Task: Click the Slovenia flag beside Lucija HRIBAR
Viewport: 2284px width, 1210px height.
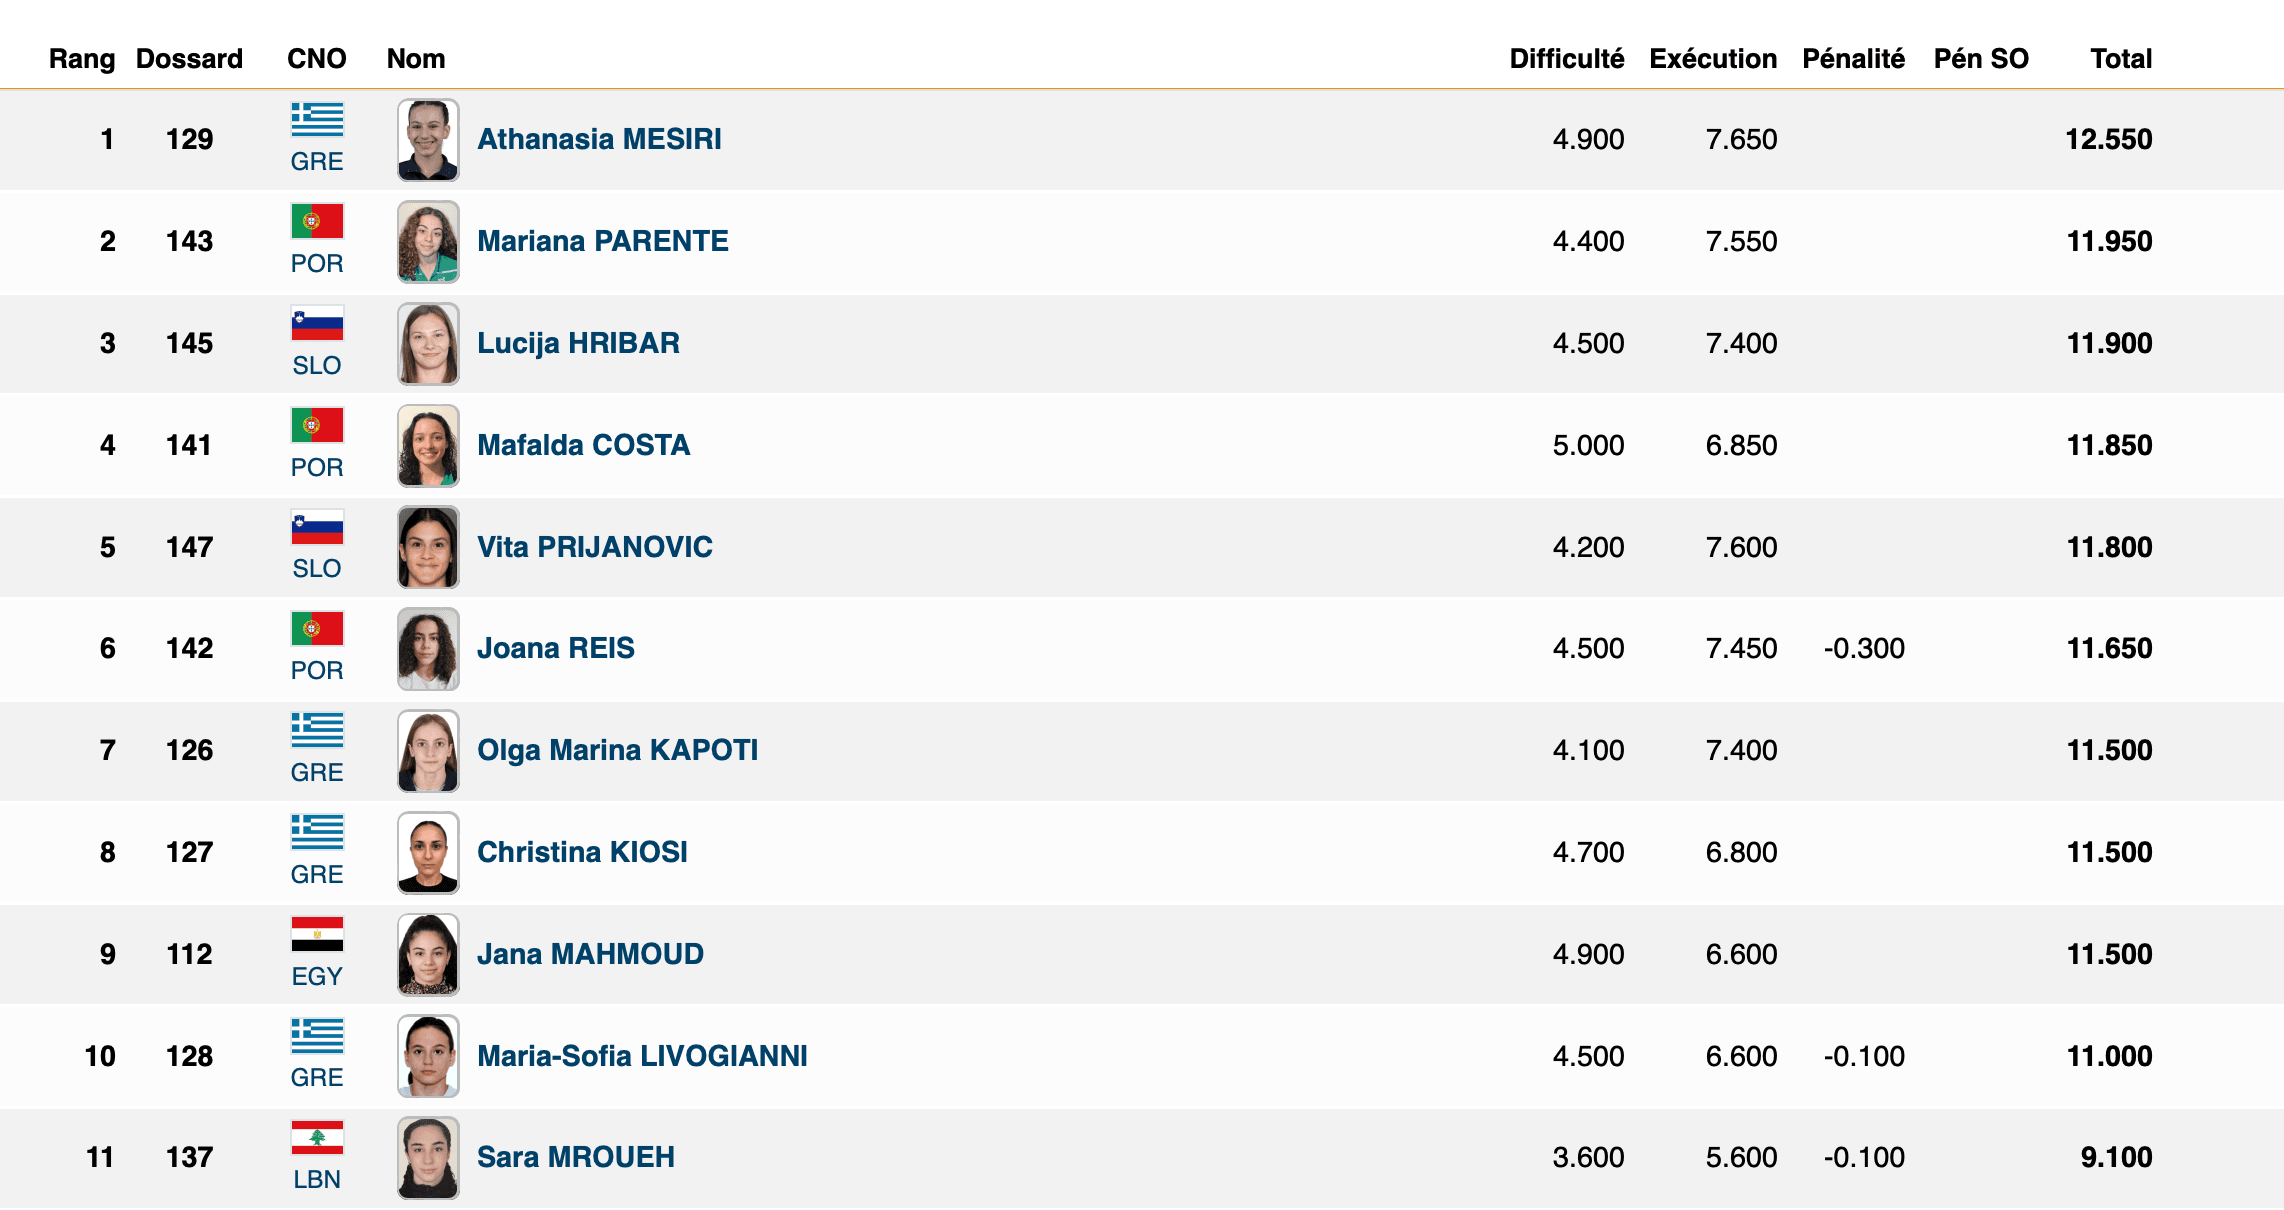Action: 317,323
